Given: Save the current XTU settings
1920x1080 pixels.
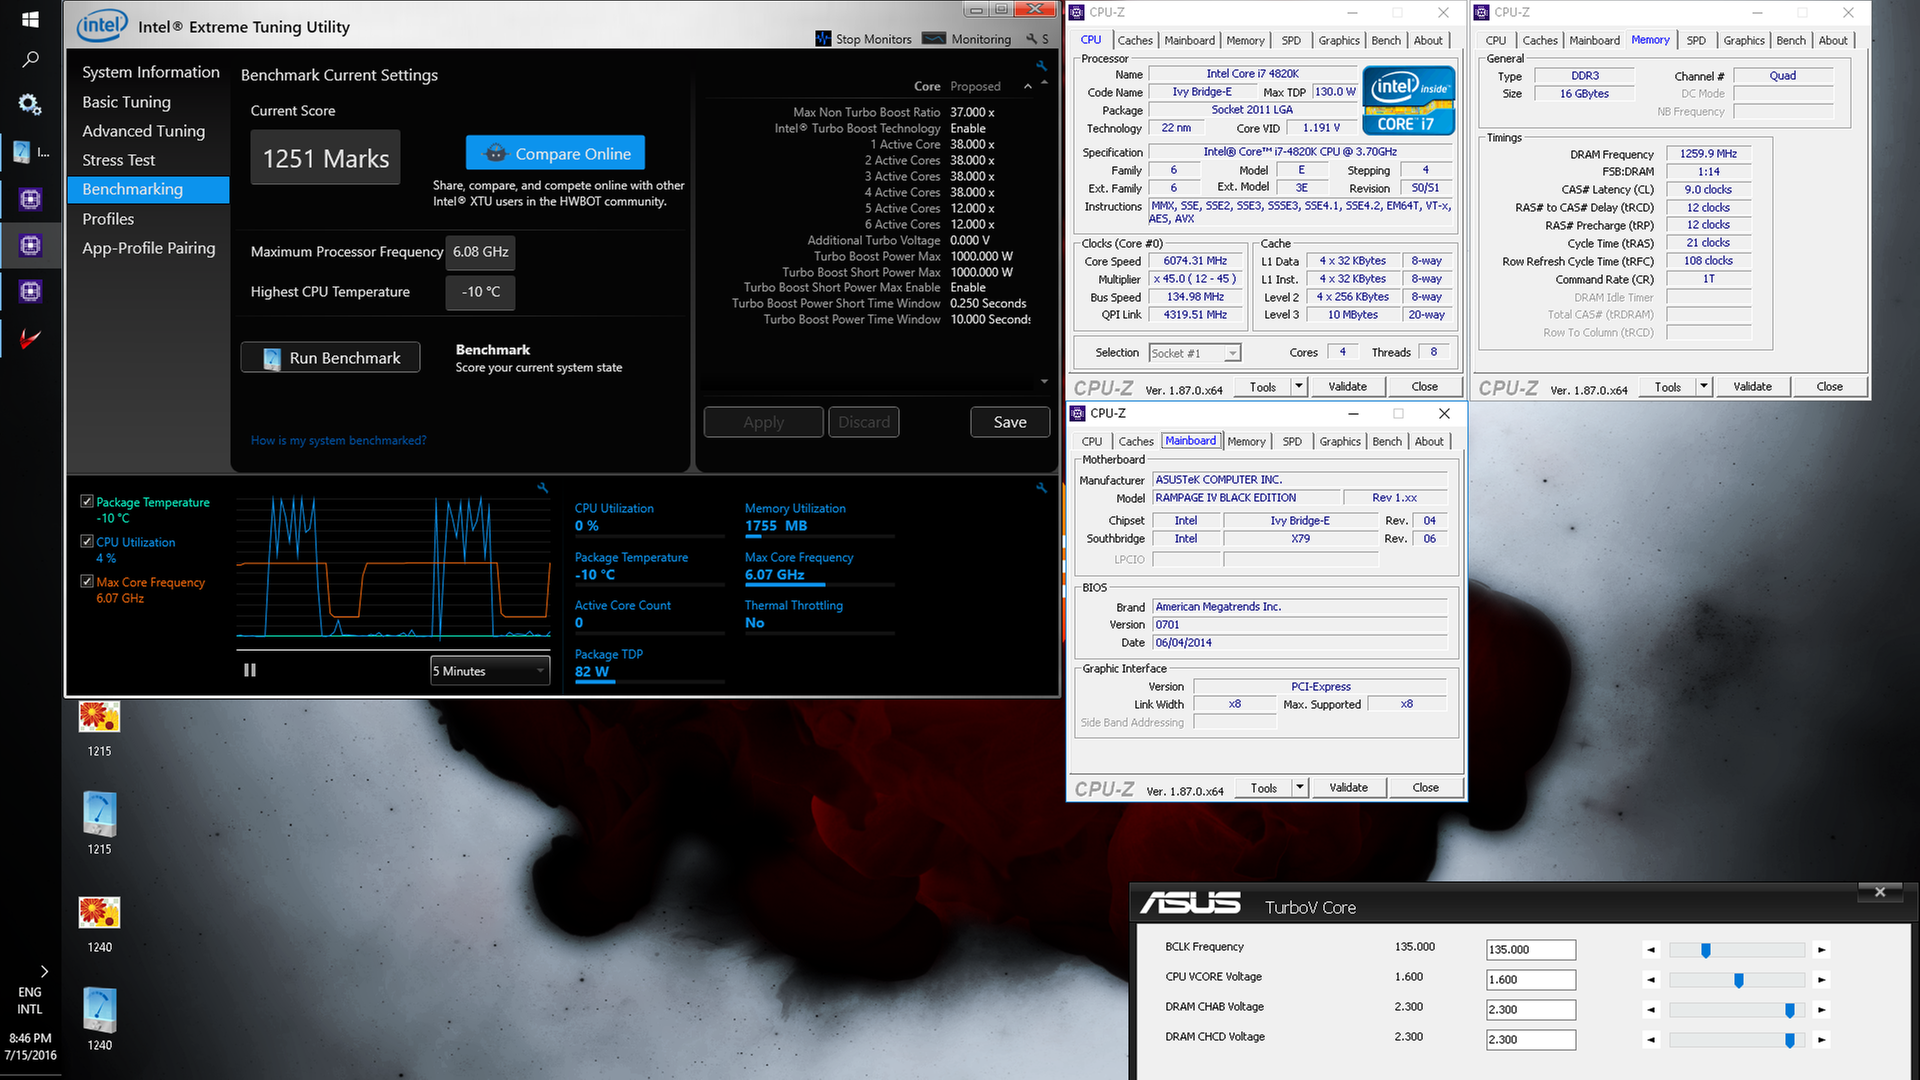Looking at the screenshot, I should tap(1010, 422).
